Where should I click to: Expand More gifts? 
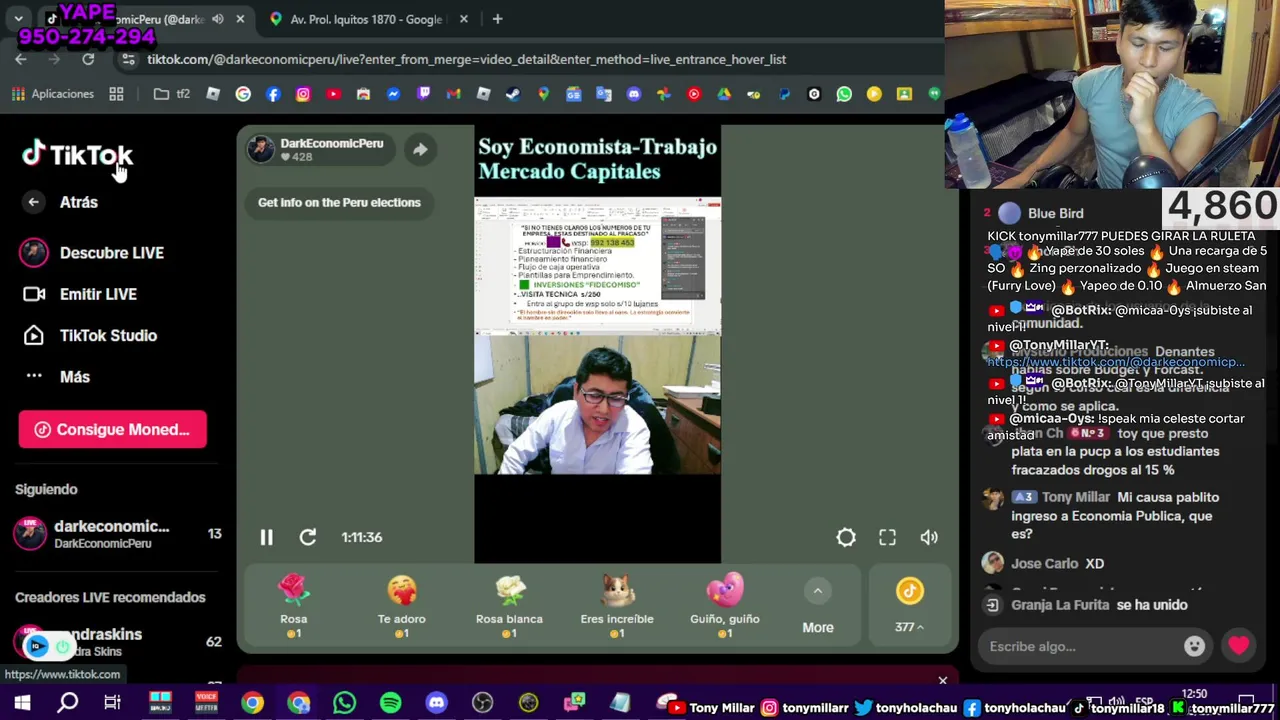pyautogui.click(x=817, y=607)
